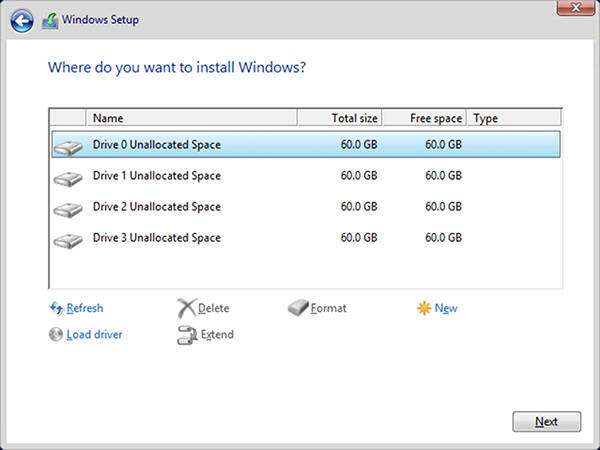Click Drive 1 total size 60.0 GB

359,176
